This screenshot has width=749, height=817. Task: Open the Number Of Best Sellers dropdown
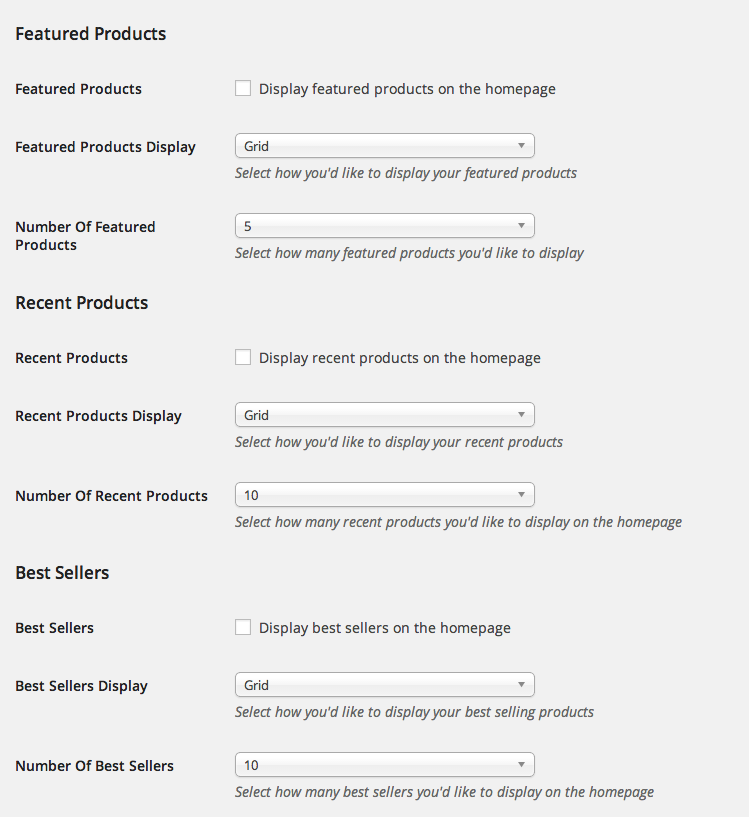(385, 765)
